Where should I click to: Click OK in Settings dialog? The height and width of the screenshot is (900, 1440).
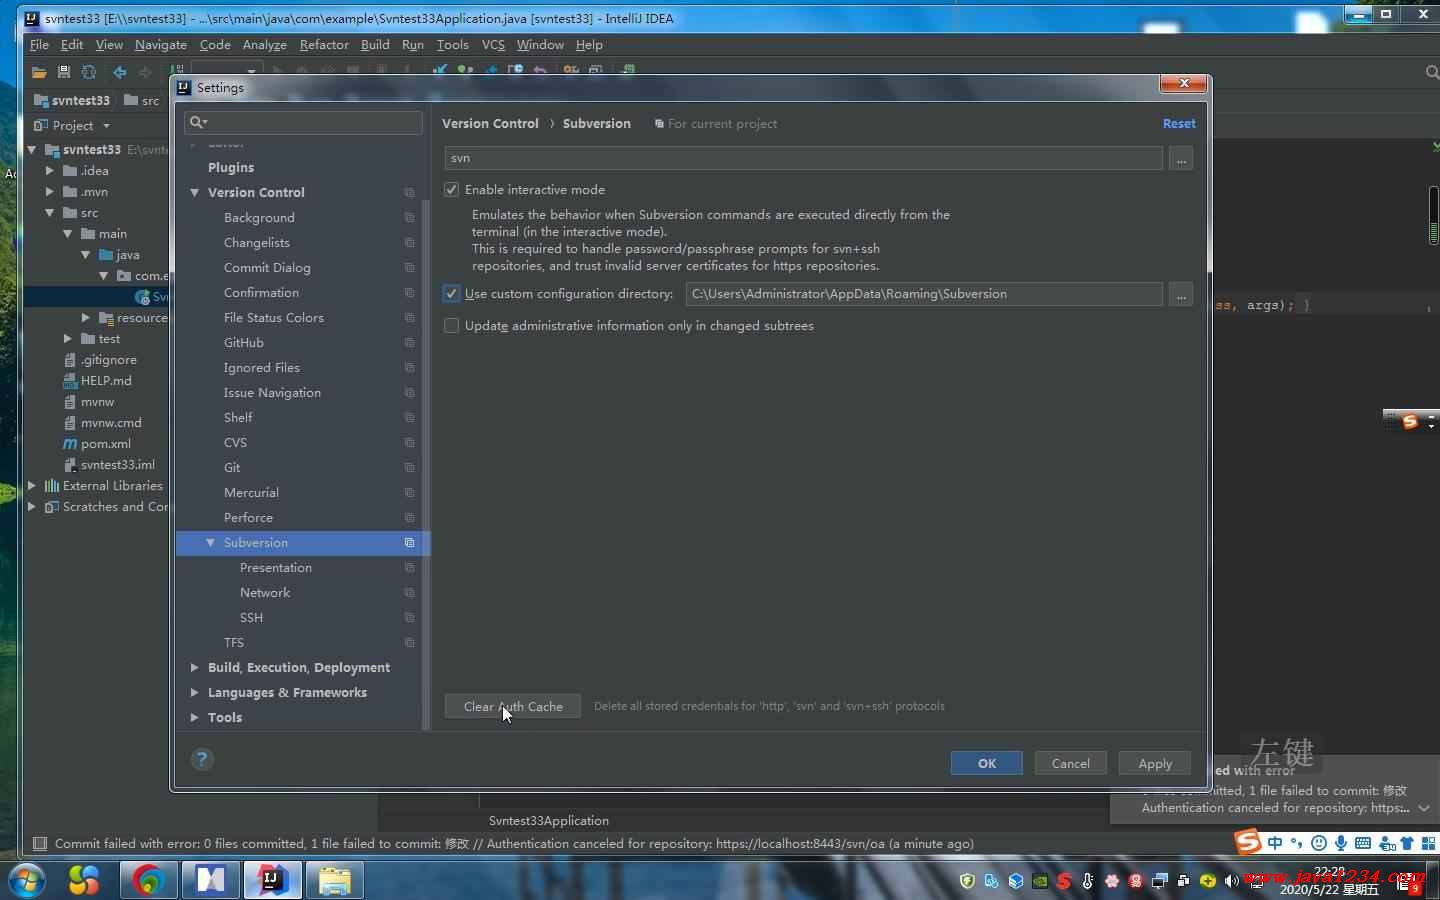click(x=987, y=764)
